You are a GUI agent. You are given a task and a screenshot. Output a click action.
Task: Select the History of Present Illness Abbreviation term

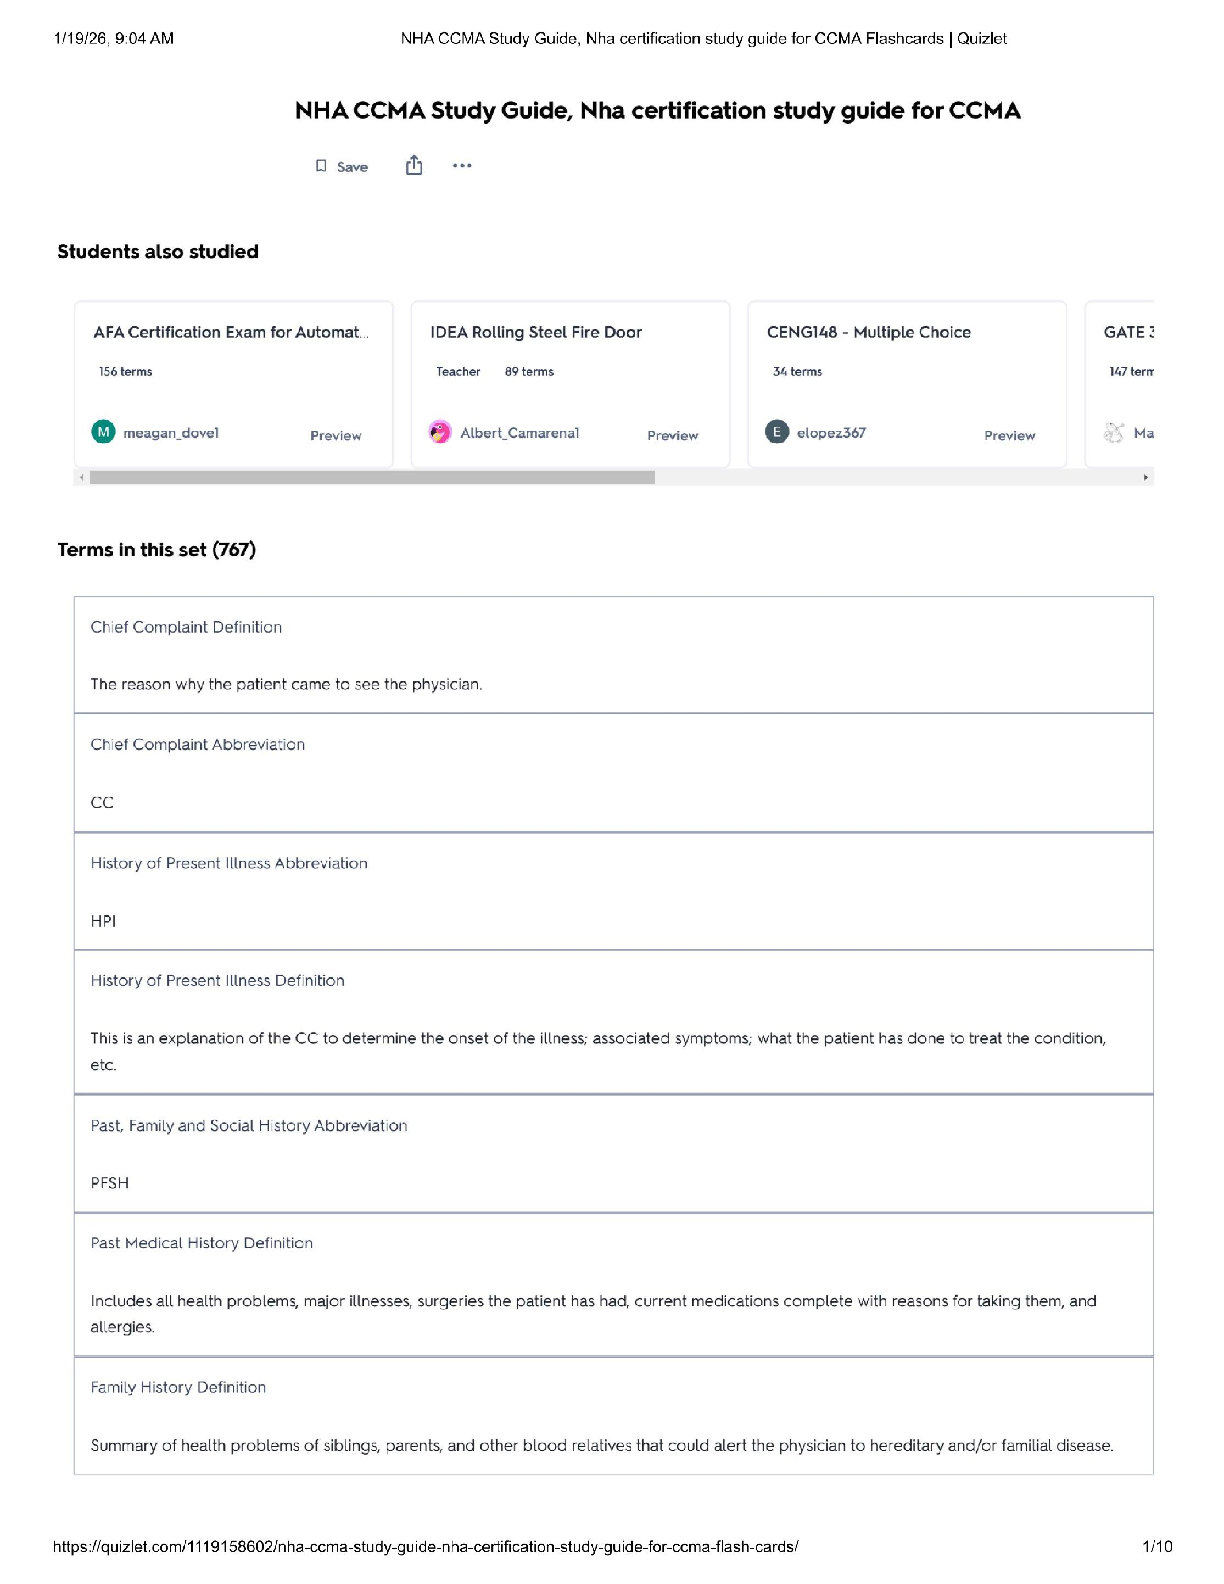pyautogui.click(x=613, y=891)
